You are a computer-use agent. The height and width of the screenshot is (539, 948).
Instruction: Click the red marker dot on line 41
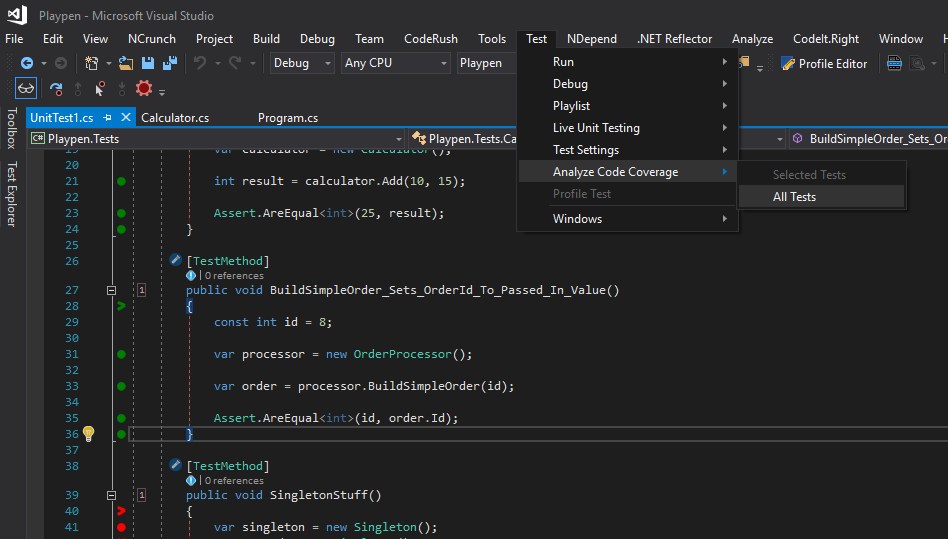[121, 527]
